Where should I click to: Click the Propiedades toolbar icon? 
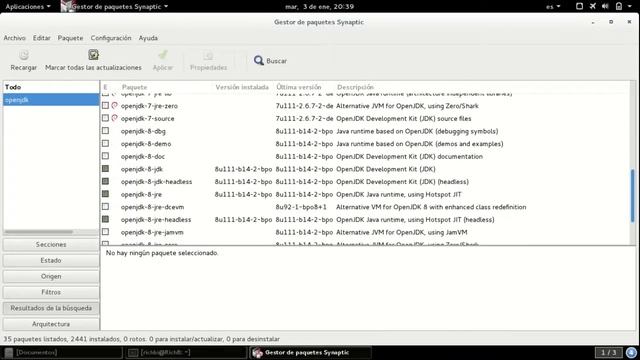point(208,55)
